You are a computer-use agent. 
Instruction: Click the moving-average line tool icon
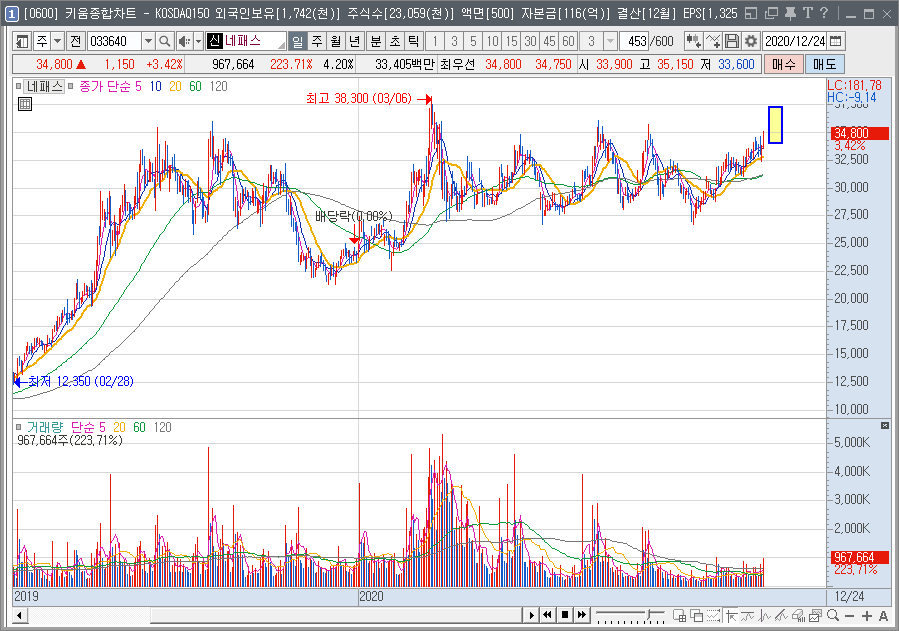click(x=748, y=616)
